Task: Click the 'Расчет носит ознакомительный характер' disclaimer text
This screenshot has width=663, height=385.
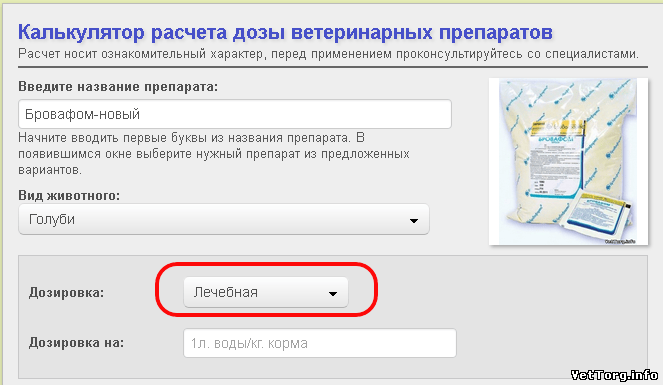Action: pyautogui.click(x=328, y=54)
